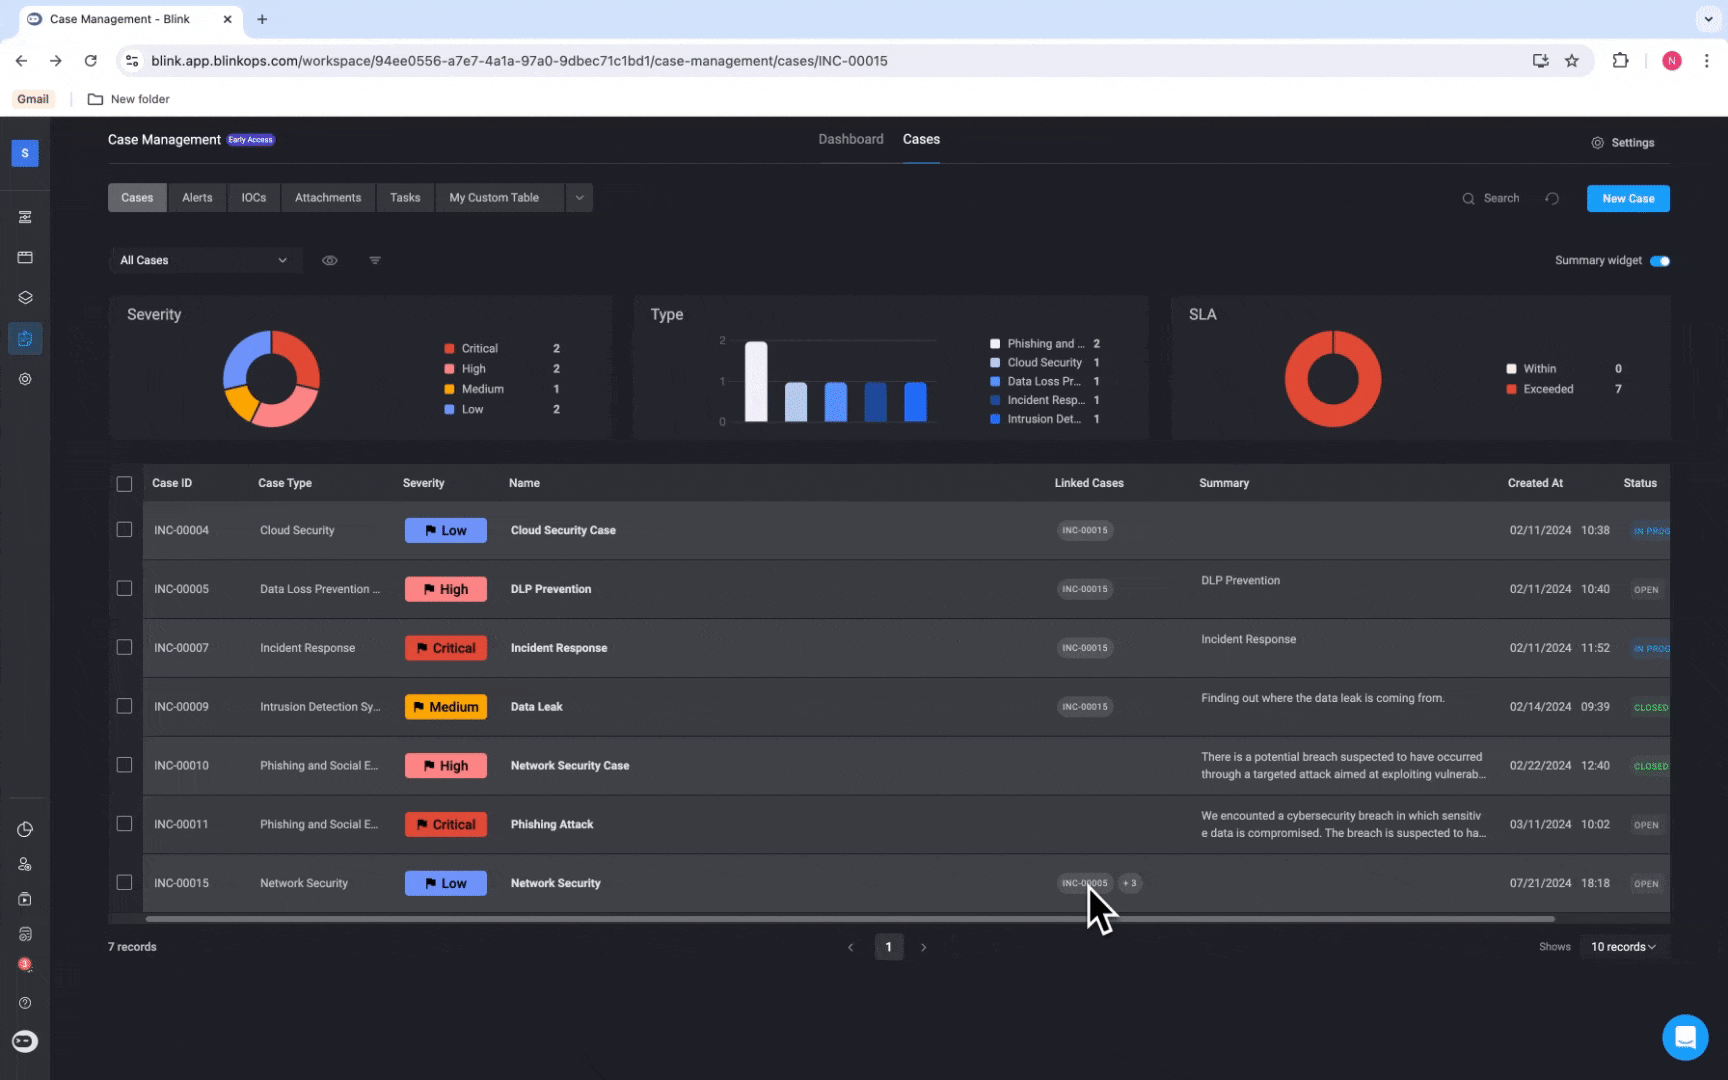Image resolution: width=1728 pixels, height=1080 pixels.
Task: Open the chat support bubble
Action: pyautogui.click(x=1685, y=1037)
